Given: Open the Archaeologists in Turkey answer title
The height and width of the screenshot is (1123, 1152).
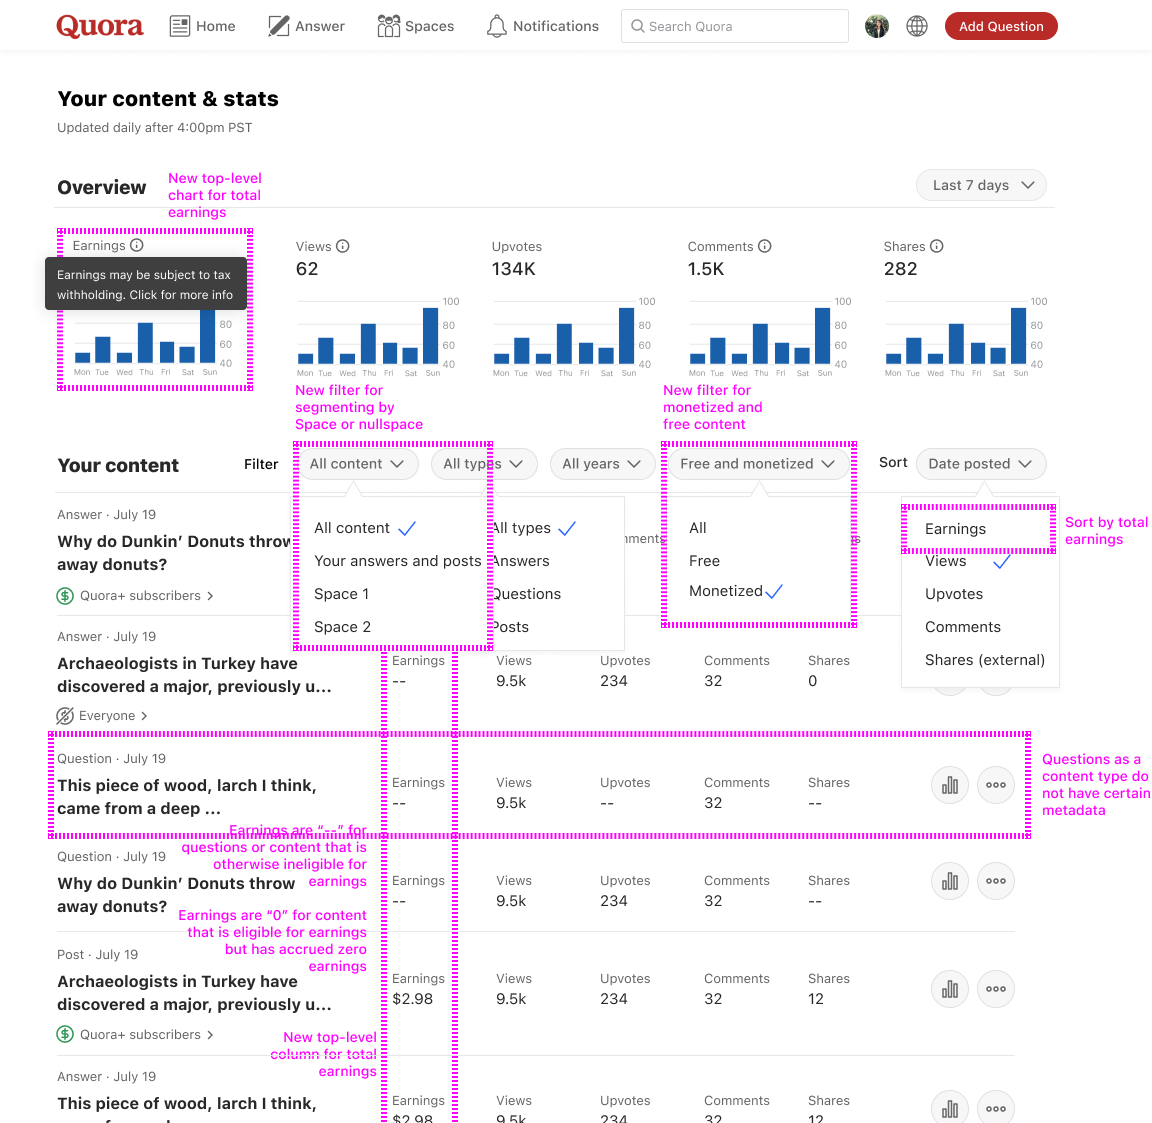Looking at the screenshot, I should (195, 675).
